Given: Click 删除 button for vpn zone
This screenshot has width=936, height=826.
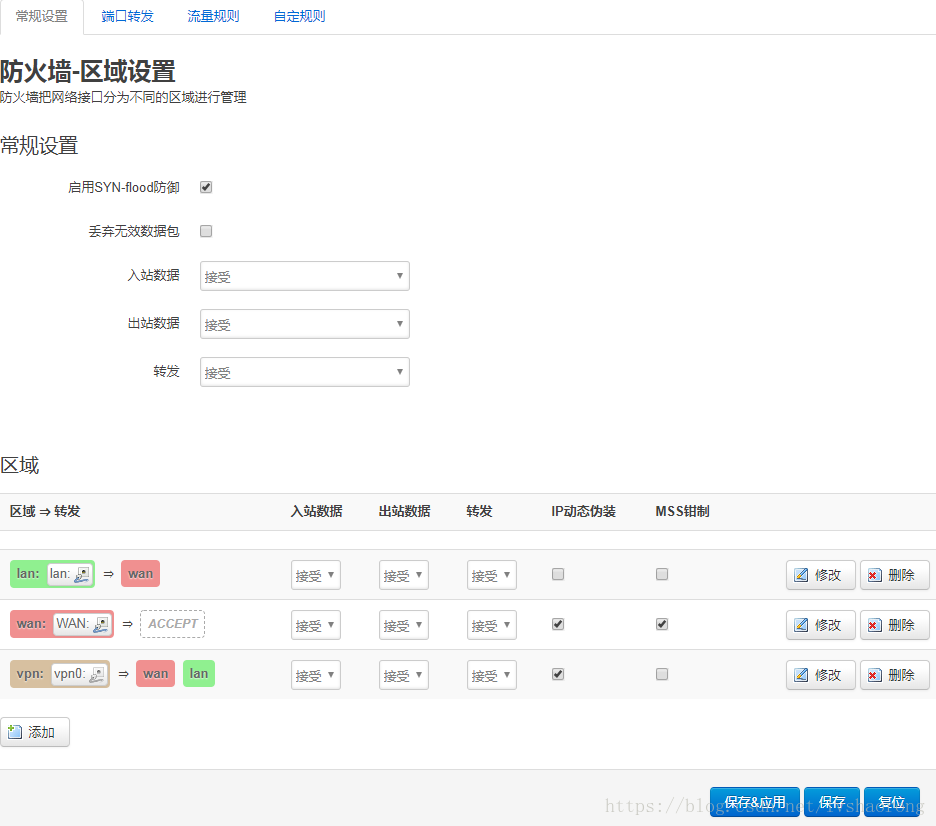Looking at the screenshot, I should pos(894,675).
